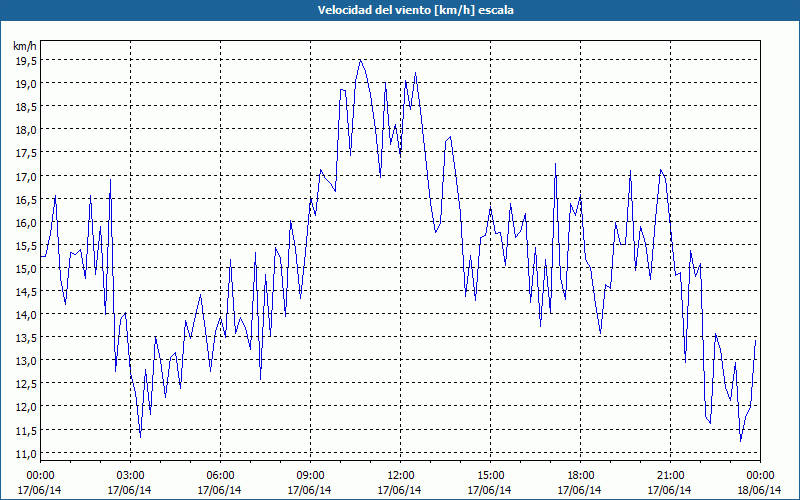The width and height of the screenshot is (800, 500).
Task: Click the '00:00' time label above 18/06/14
Action: pos(760,476)
